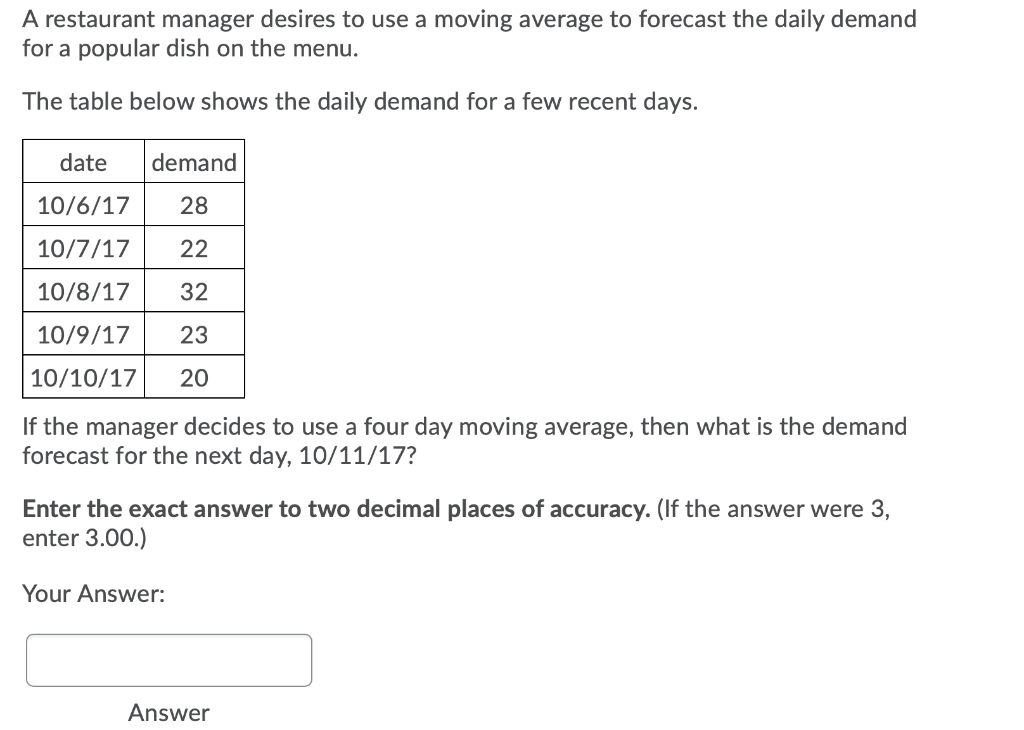This screenshot has height=730, width=1024.
Task: Click inside the answer input box
Action: [168, 660]
